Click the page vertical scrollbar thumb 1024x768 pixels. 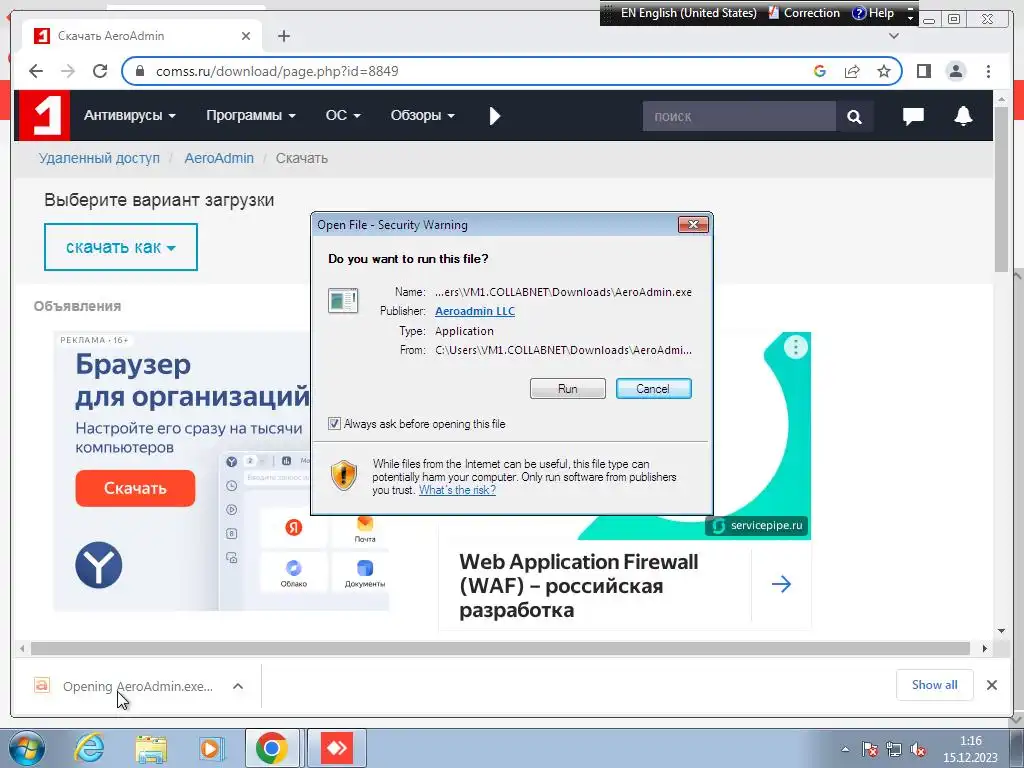point(1001,189)
